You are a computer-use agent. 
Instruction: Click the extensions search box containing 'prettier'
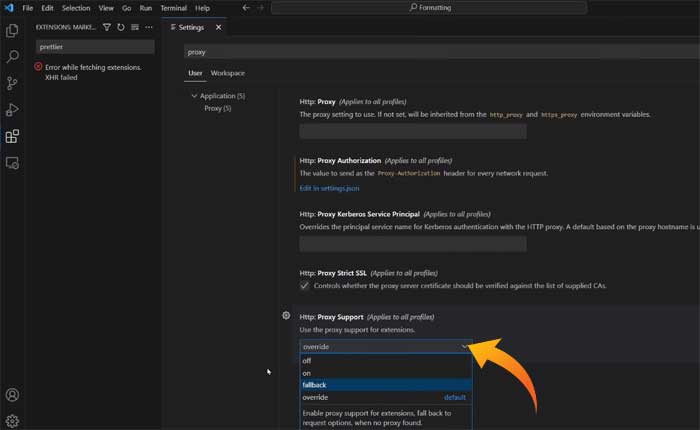point(95,46)
